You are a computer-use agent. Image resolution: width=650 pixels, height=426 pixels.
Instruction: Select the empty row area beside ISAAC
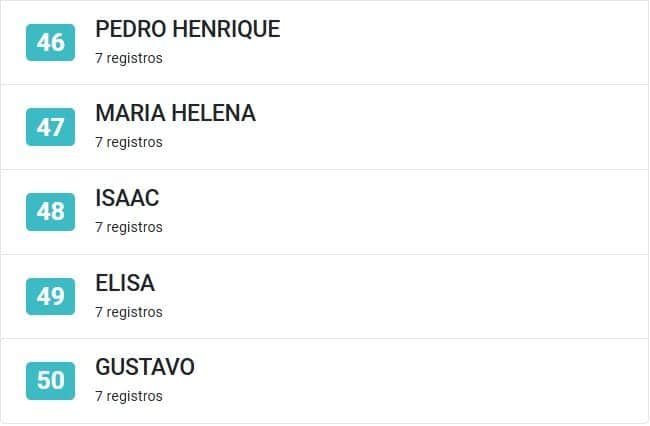[x=404, y=212]
